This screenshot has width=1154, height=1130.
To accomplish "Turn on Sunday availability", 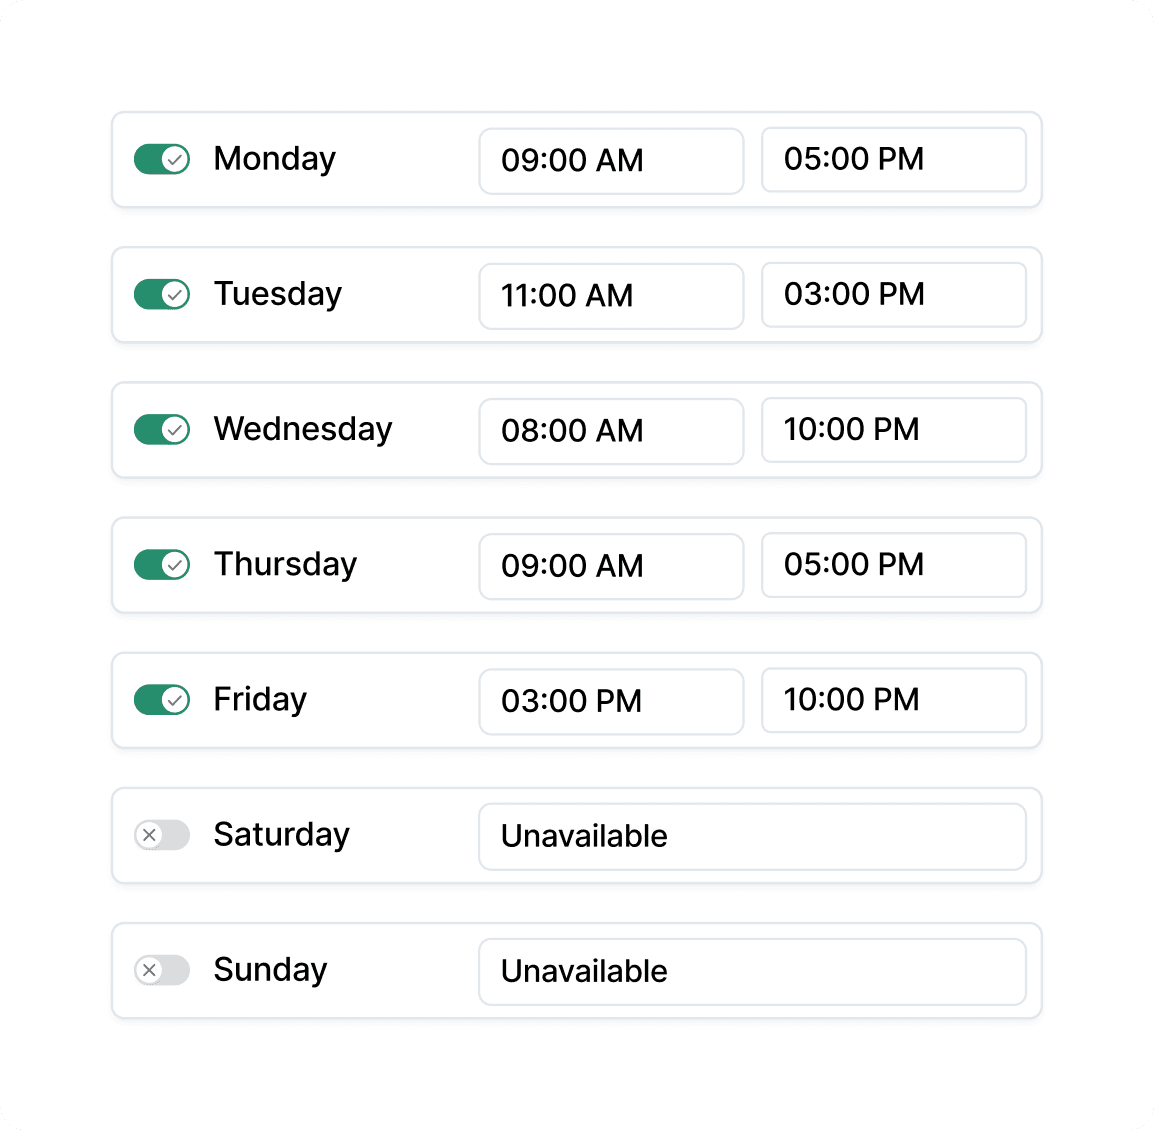I will tap(161, 970).
